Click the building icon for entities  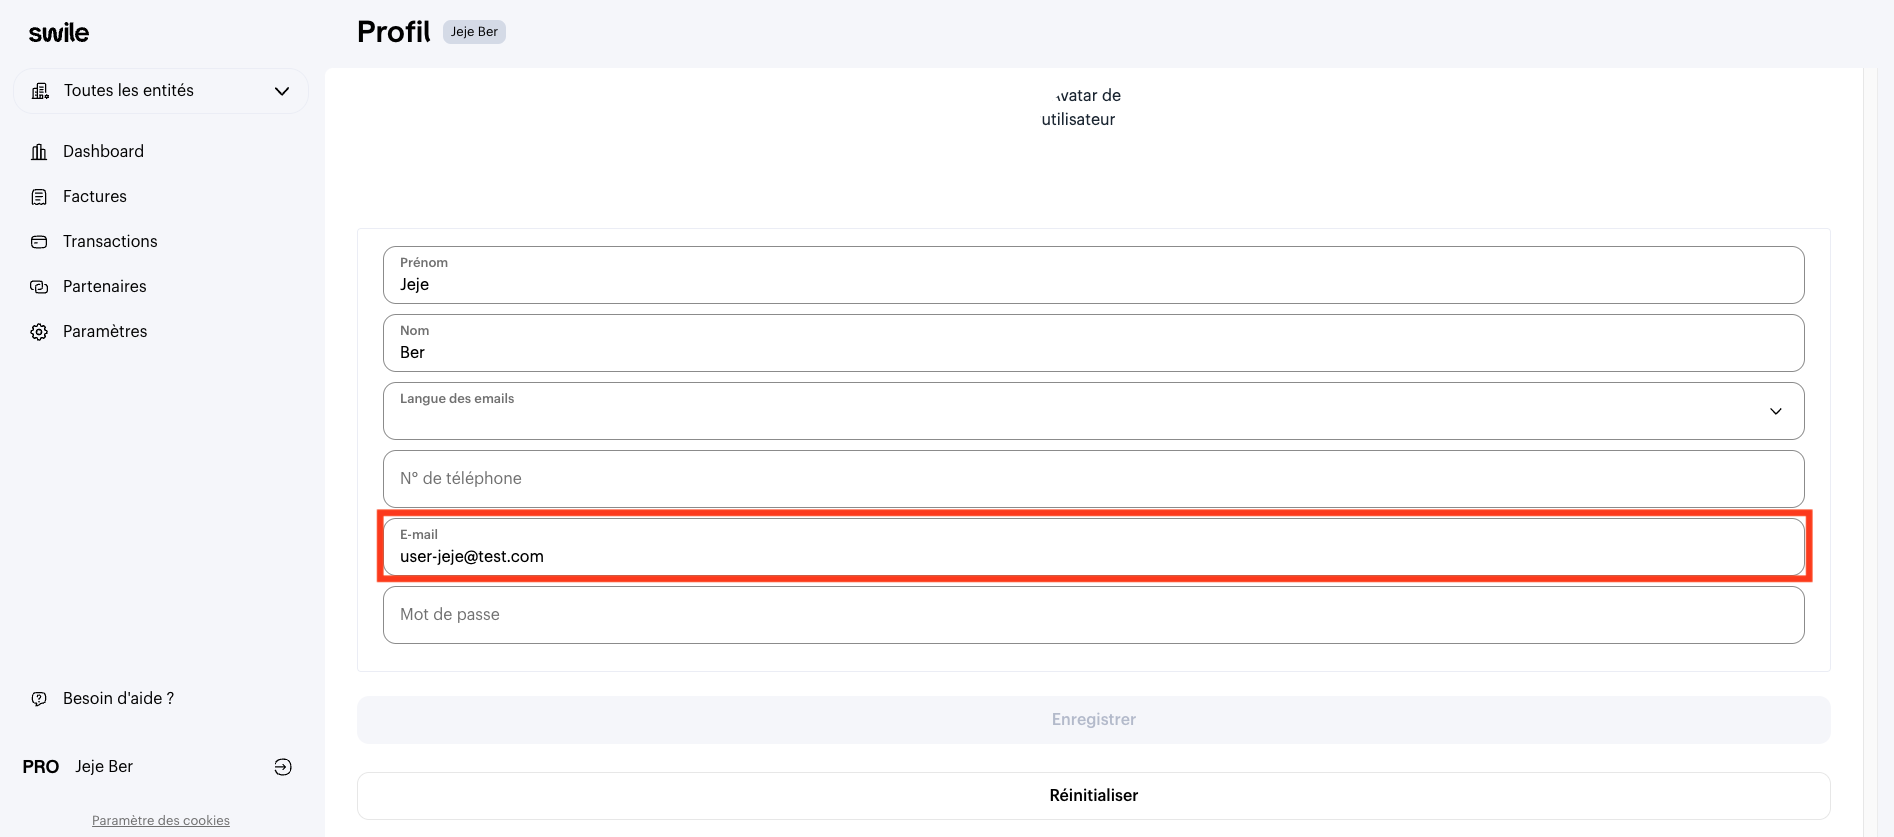point(40,91)
